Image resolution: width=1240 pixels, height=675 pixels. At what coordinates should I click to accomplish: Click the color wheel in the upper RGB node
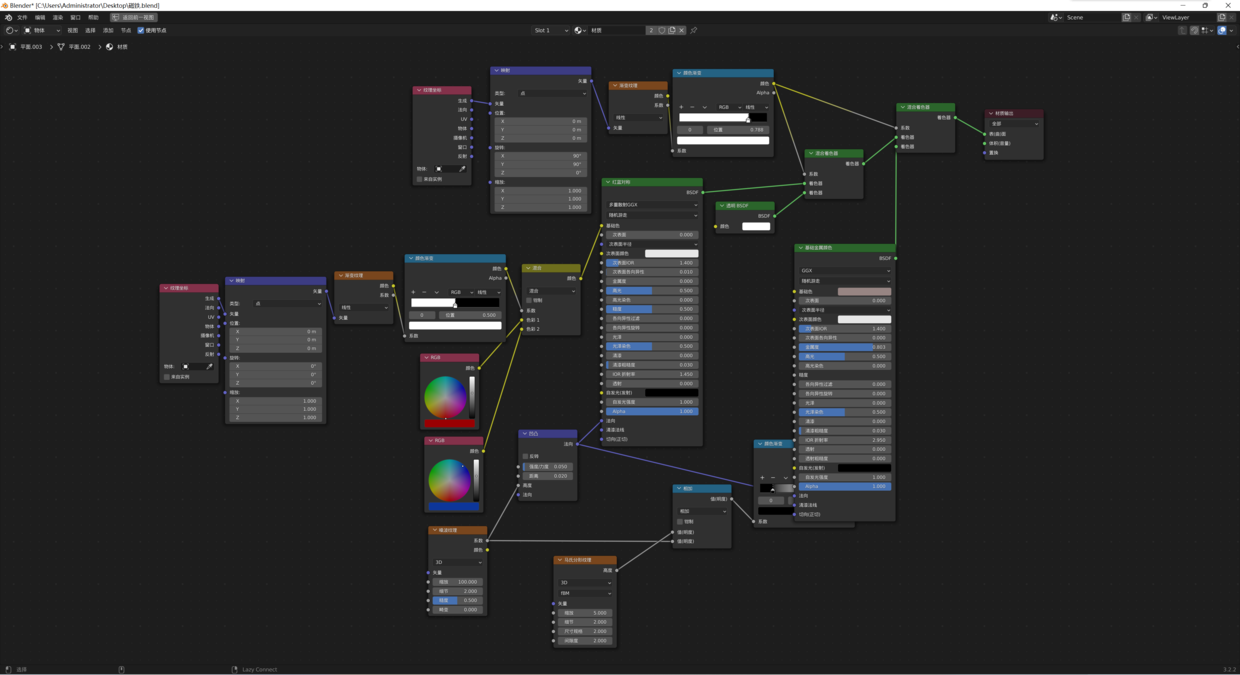coord(445,397)
